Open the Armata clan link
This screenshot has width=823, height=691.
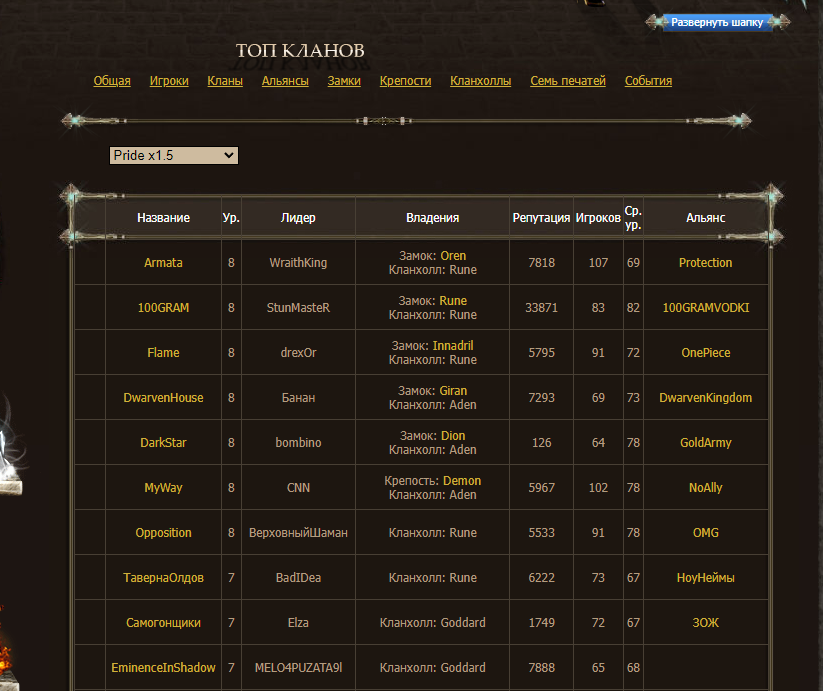[163, 263]
